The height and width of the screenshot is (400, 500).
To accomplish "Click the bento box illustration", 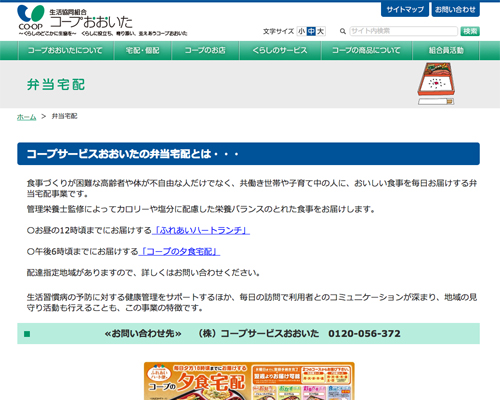I will click(x=437, y=84).
